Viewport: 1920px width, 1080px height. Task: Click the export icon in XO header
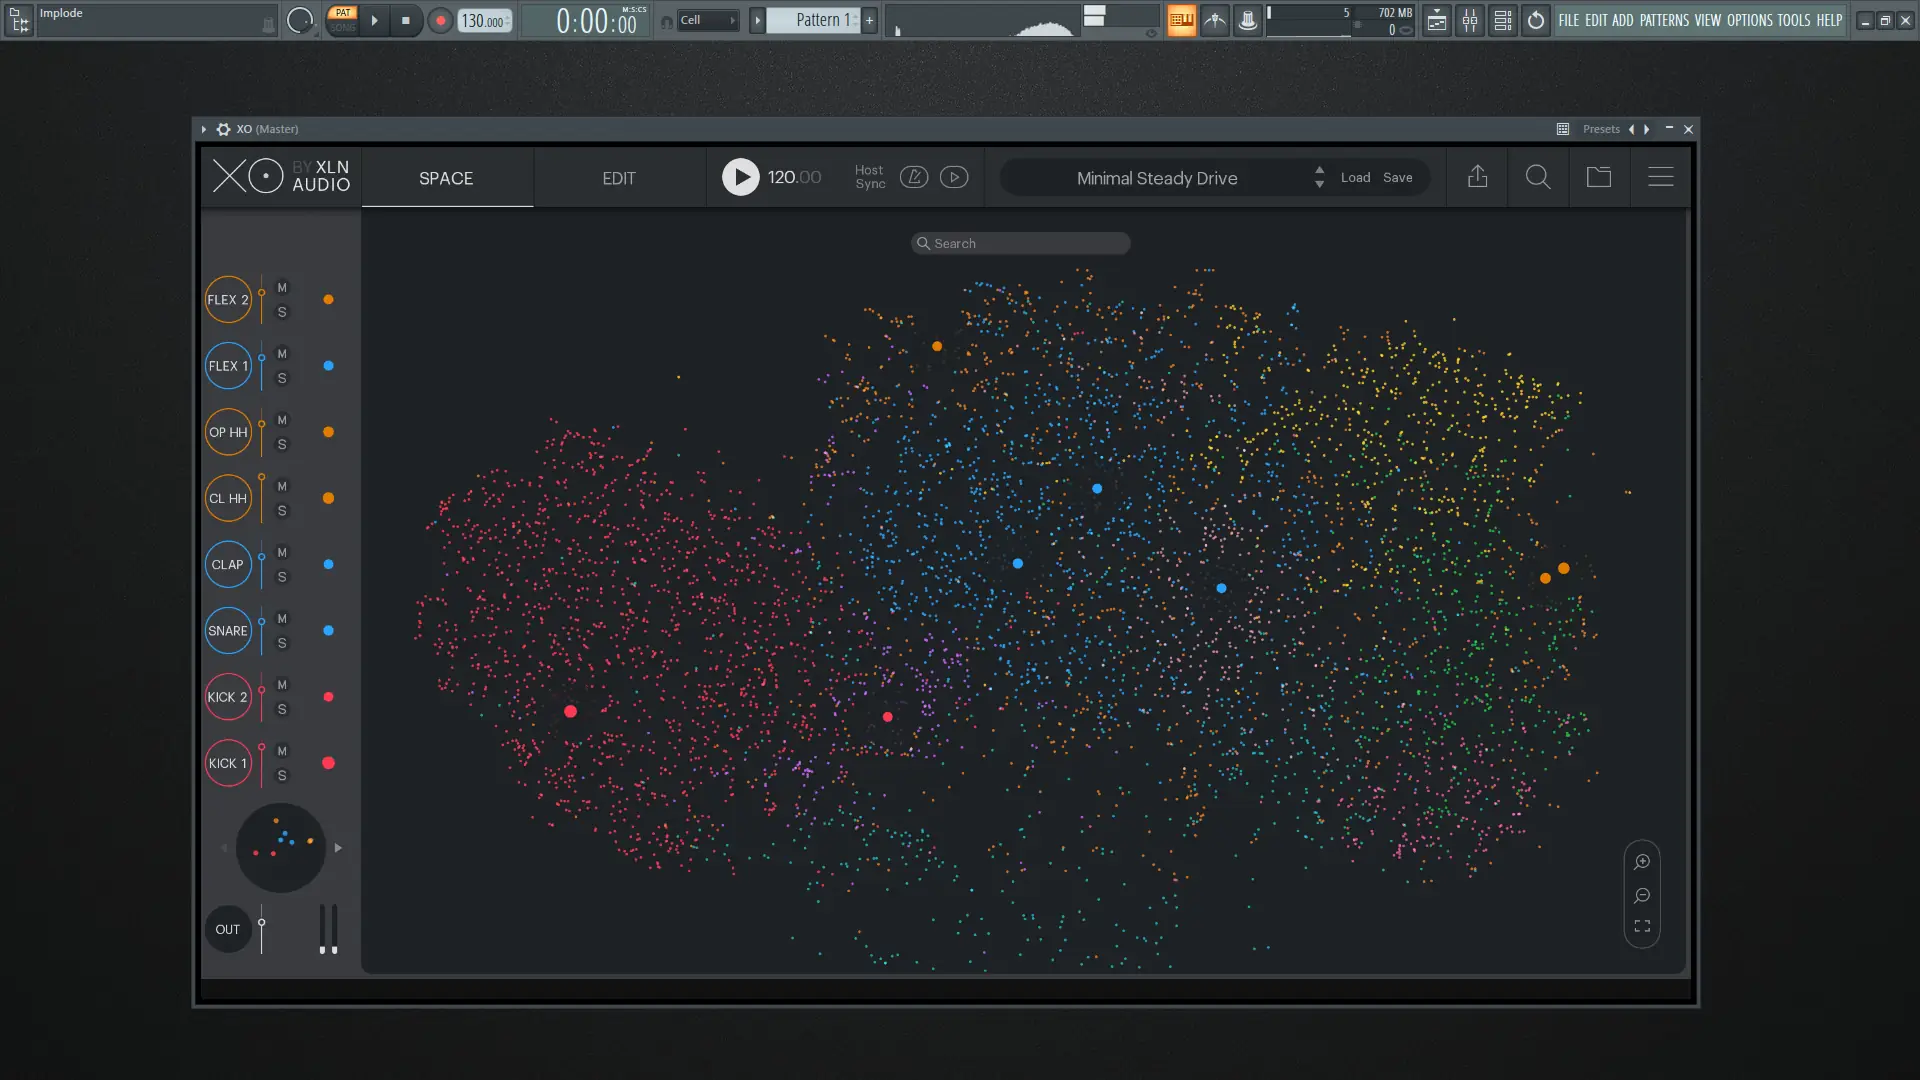tap(1477, 177)
